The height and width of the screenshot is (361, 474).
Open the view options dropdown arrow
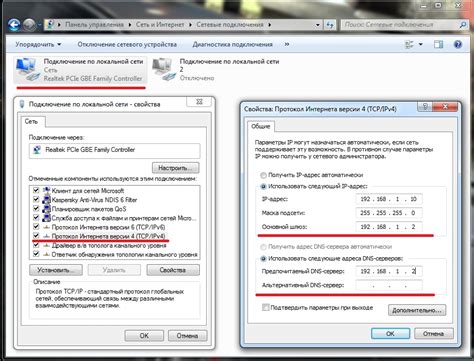point(421,44)
